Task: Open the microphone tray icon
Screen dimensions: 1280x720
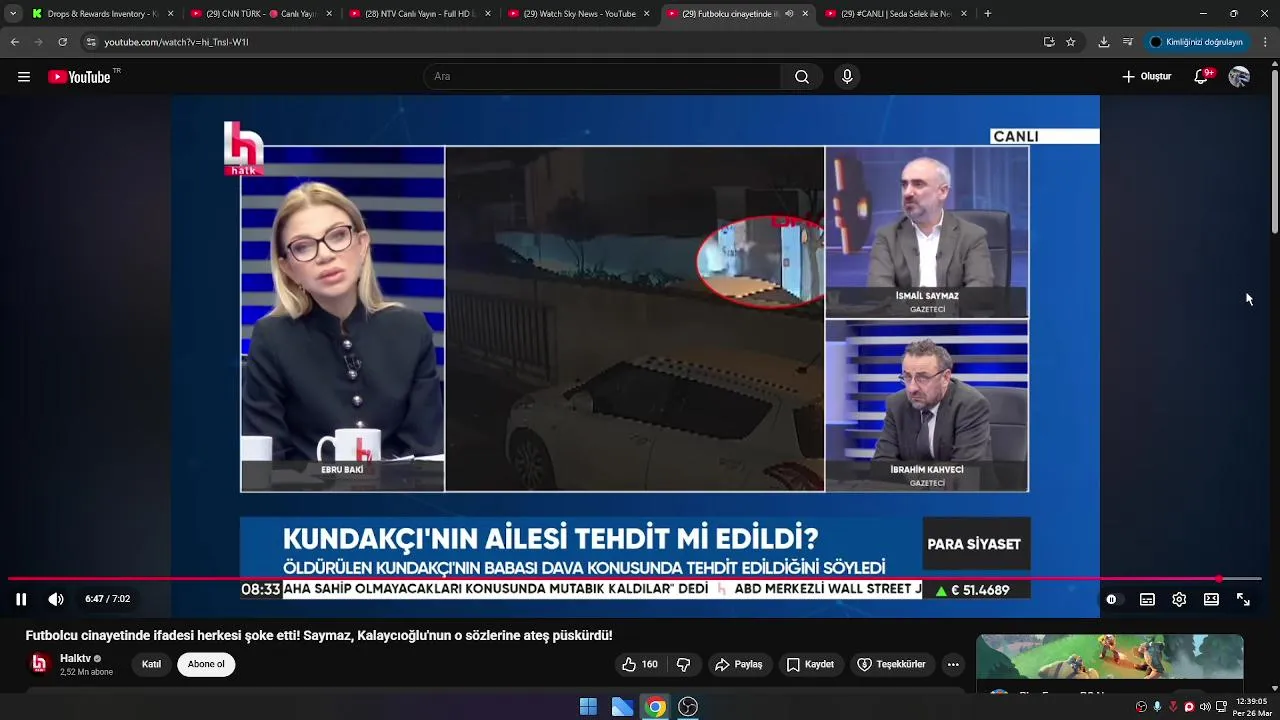Action: (x=1157, y=707)
